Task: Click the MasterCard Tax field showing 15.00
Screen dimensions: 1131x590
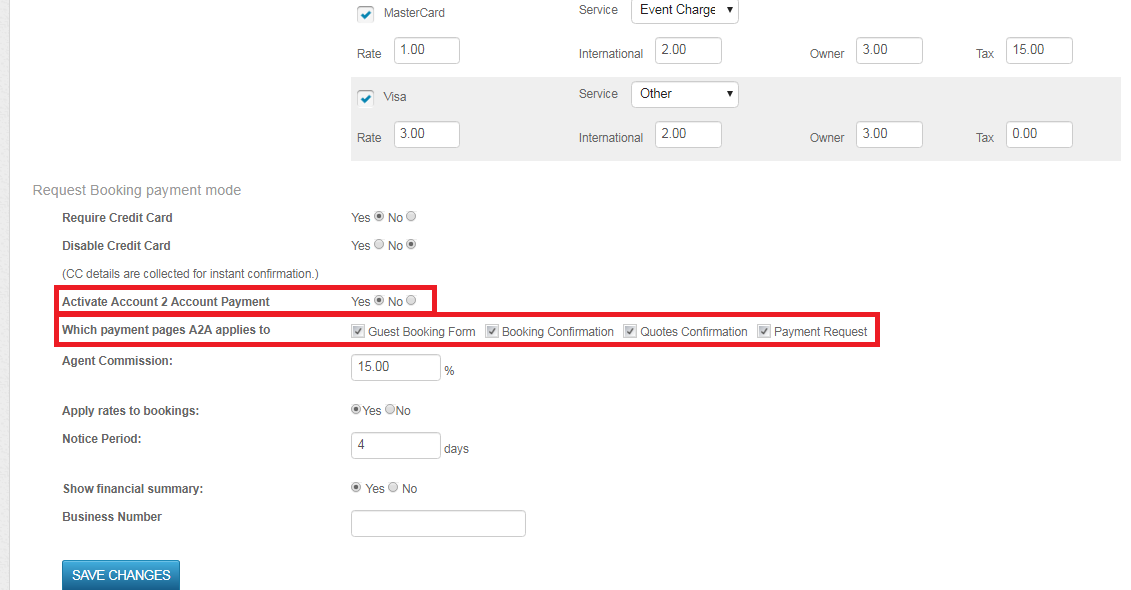Action: pyautogui.click(x=1039, y=50)
